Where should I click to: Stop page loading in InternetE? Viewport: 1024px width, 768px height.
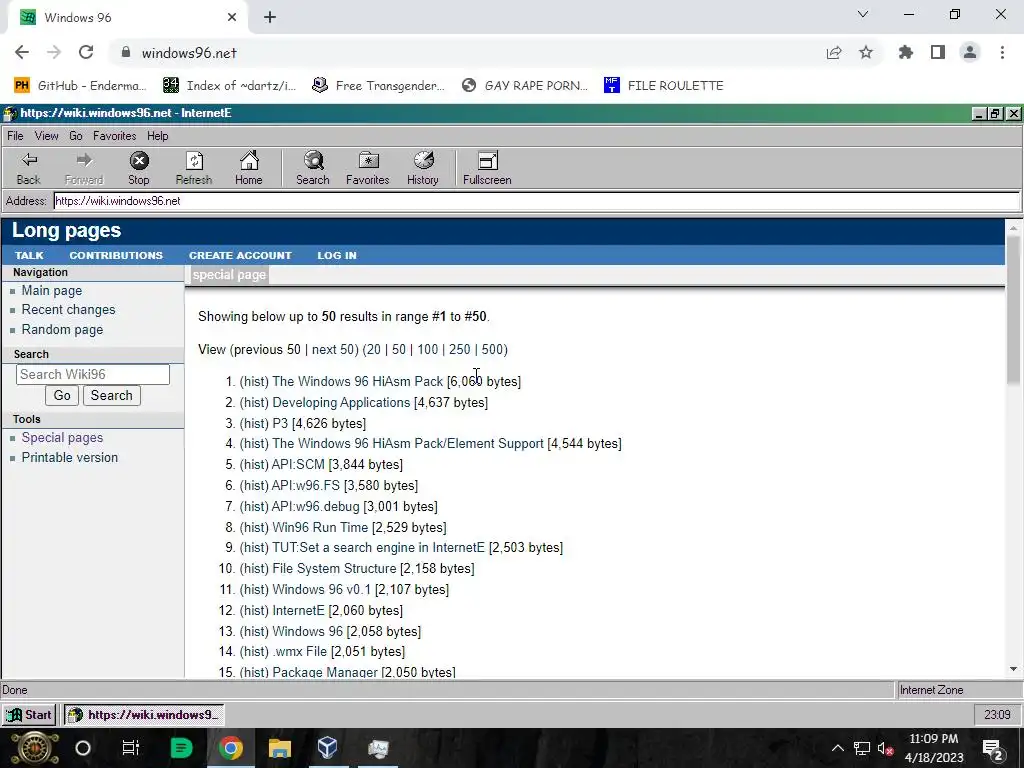pos(138,168)
